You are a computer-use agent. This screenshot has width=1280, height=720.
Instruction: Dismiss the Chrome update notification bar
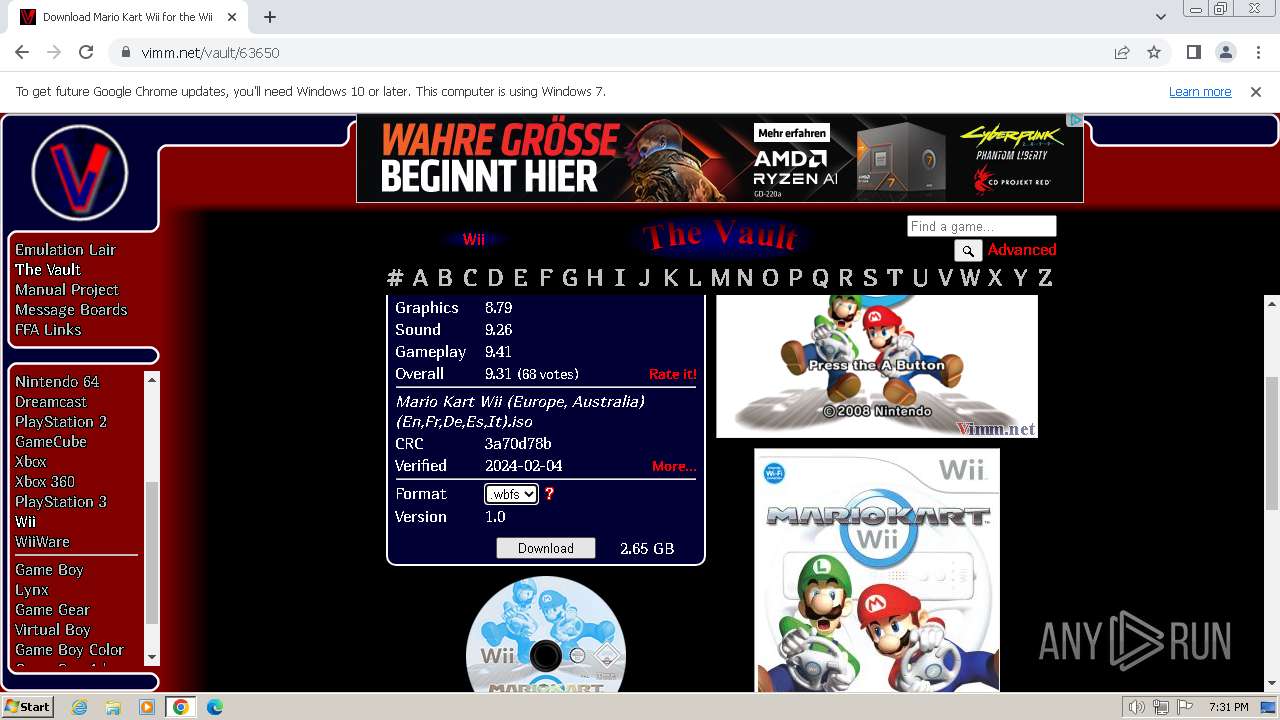click(x=1256, y=91)
